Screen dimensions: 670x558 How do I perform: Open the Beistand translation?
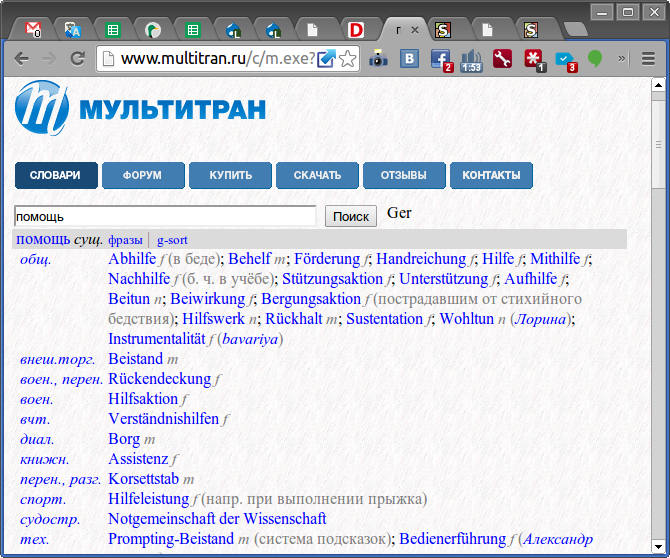tap(136, 358)
